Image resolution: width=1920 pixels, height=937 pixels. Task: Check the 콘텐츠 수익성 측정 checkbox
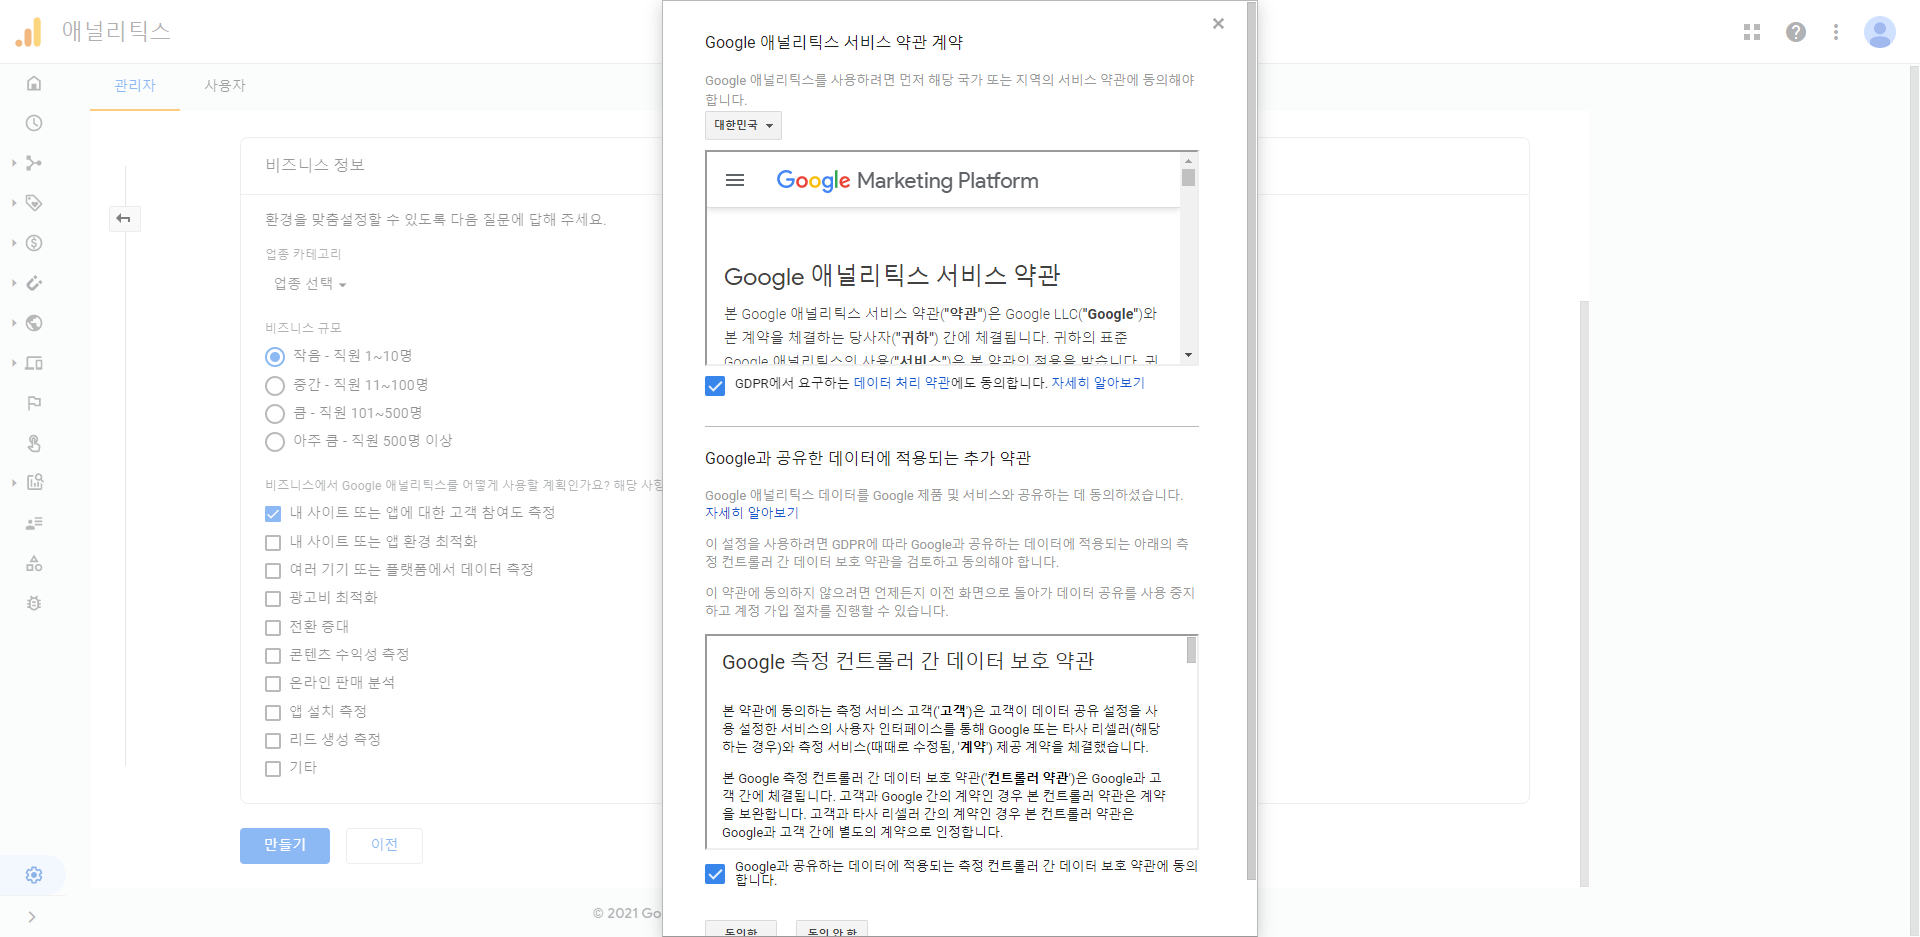(273, 655)
